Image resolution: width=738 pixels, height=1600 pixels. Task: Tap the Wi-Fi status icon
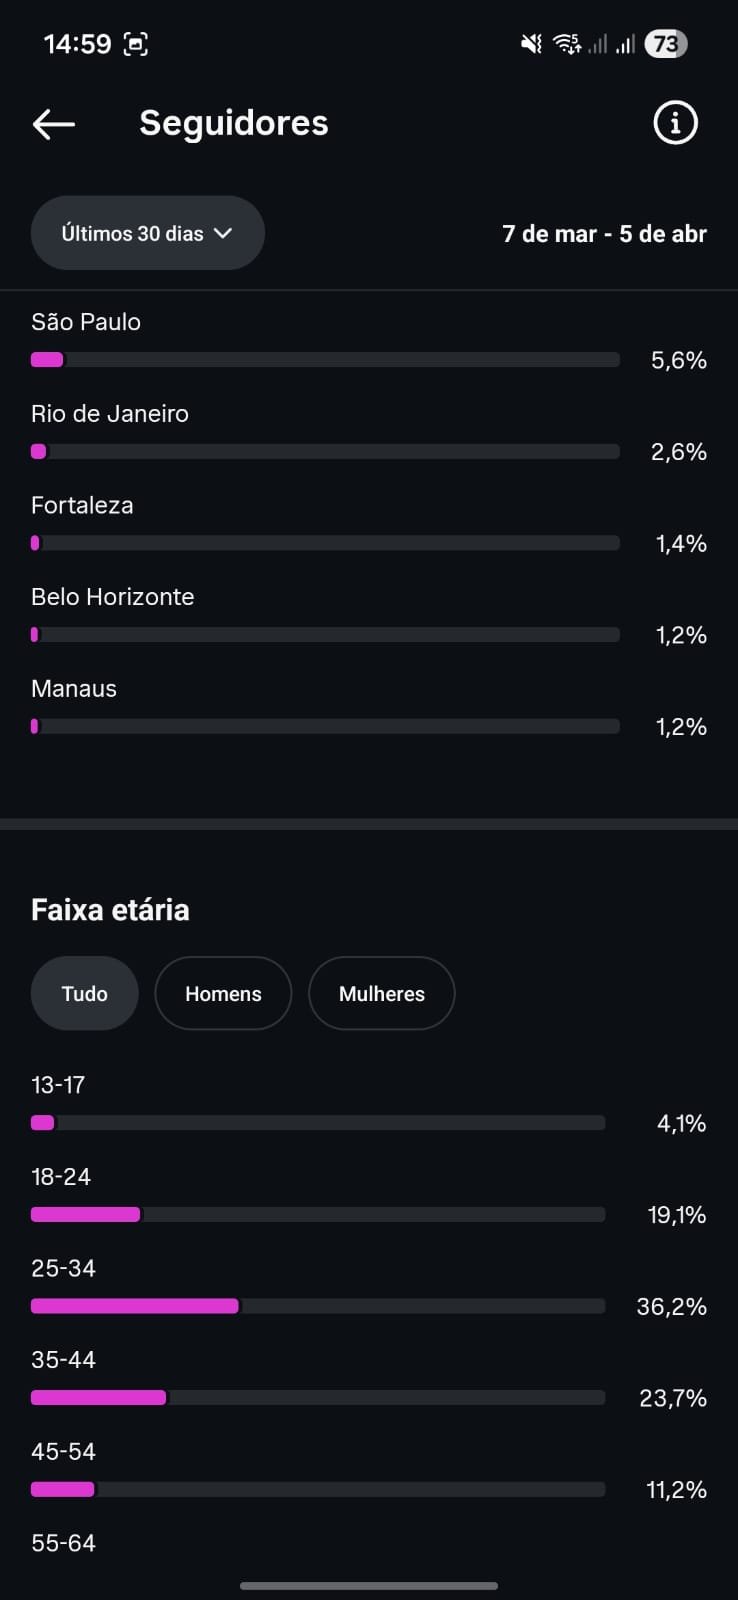pyautogui.click(x=567, y=44)
